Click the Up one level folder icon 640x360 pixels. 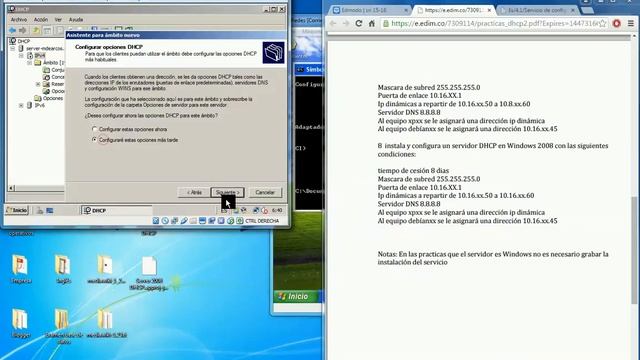pyautogui.click(x=36, y=30)
